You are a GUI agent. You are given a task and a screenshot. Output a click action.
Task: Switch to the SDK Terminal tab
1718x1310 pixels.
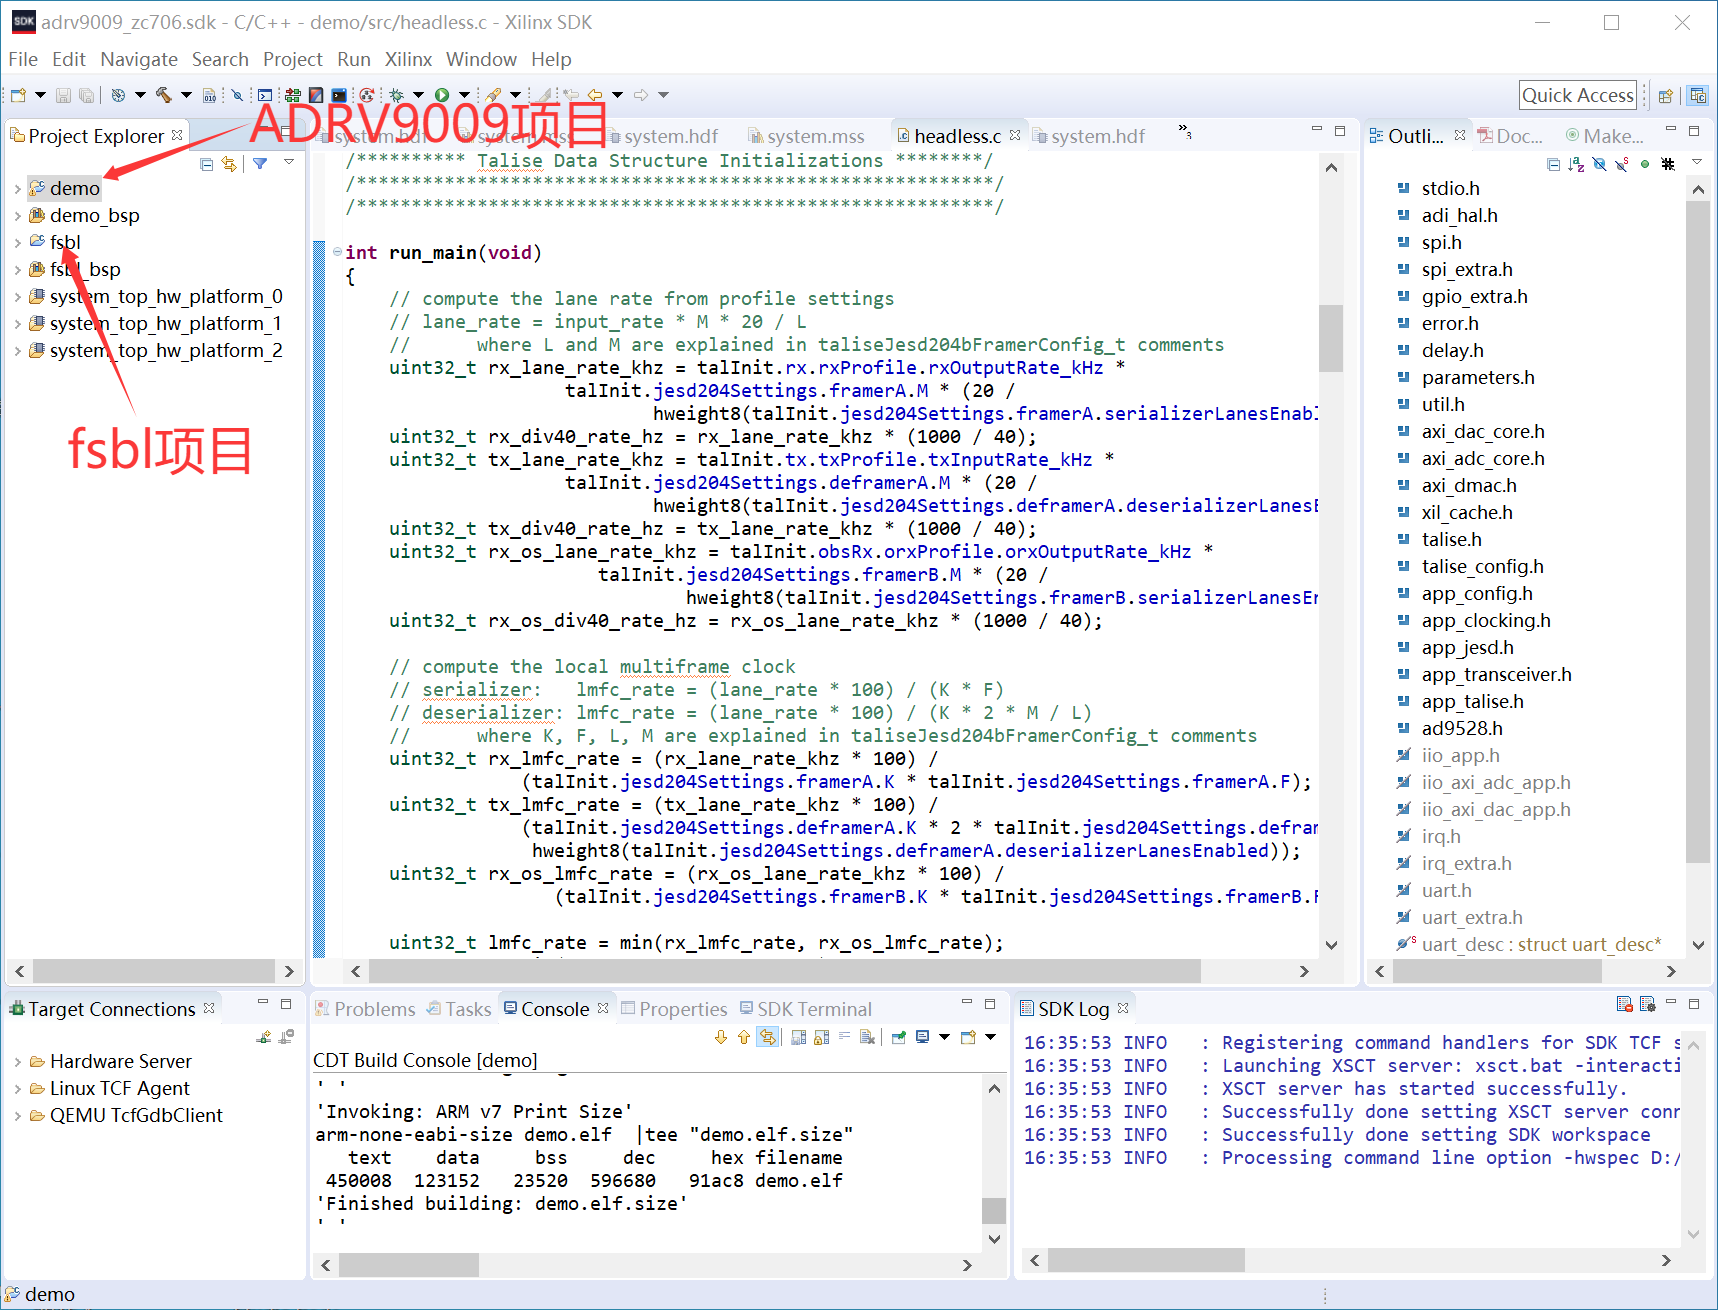(805, 1009)
